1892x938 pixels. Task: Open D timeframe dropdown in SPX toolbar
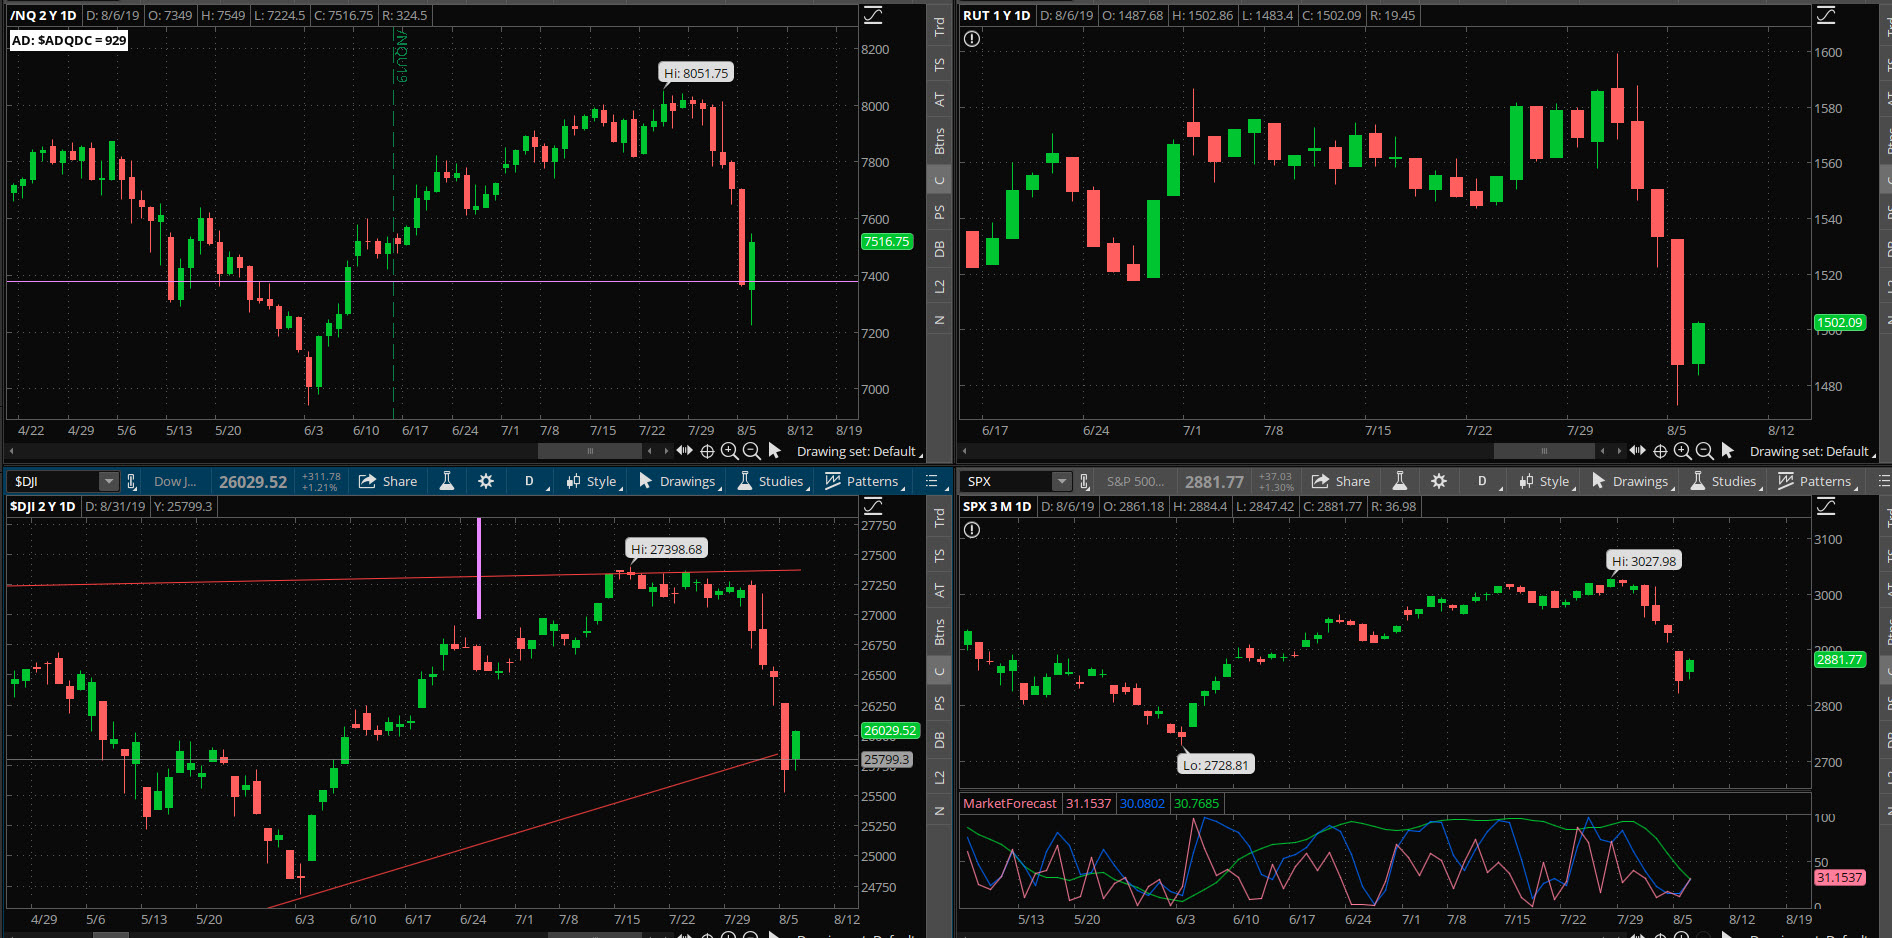click(1489, 481)
